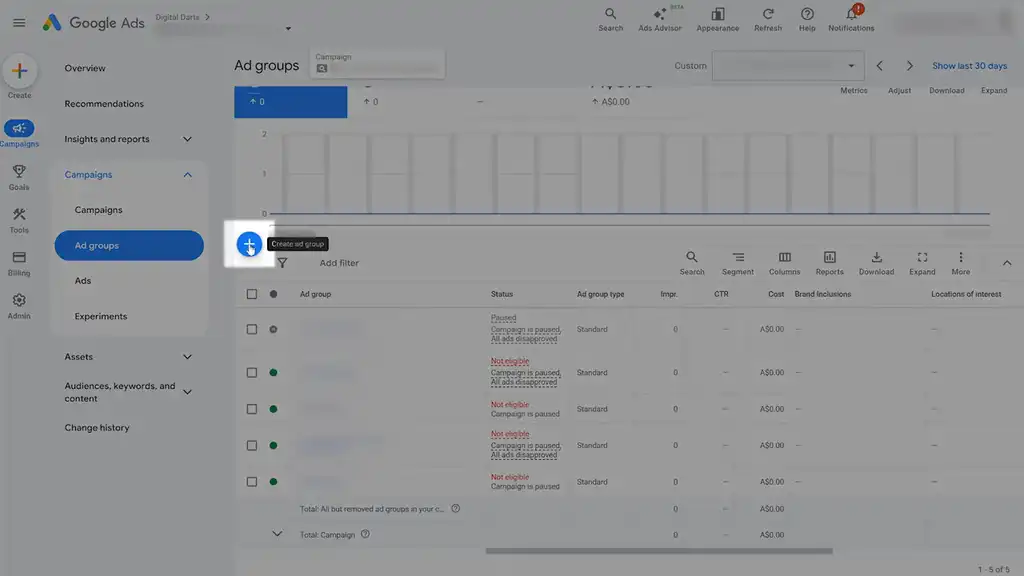Open the account selector dropdown arrow
Image resolution: width=1024 pixels, height=576 pixels.
coord(288,29)
